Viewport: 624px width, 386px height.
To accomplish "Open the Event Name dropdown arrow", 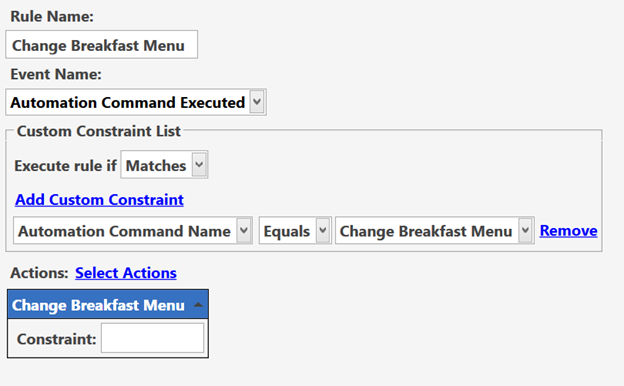I will [x=257, y=102].
